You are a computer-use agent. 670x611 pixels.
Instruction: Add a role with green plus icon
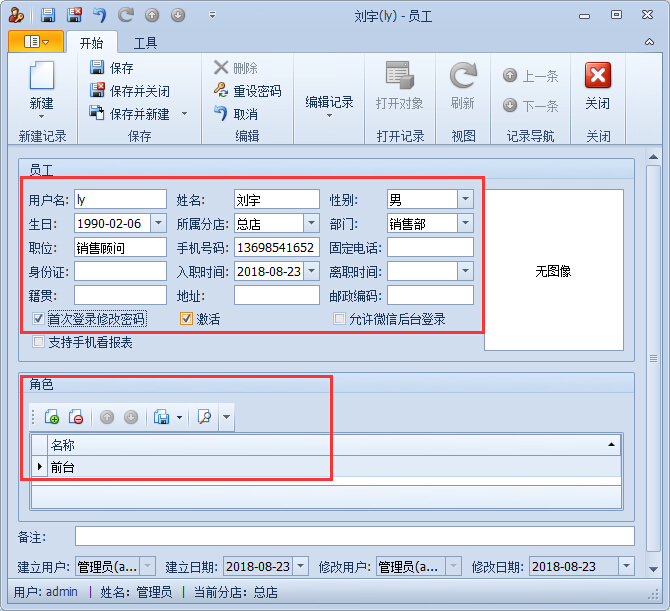(x=52, y=417)
